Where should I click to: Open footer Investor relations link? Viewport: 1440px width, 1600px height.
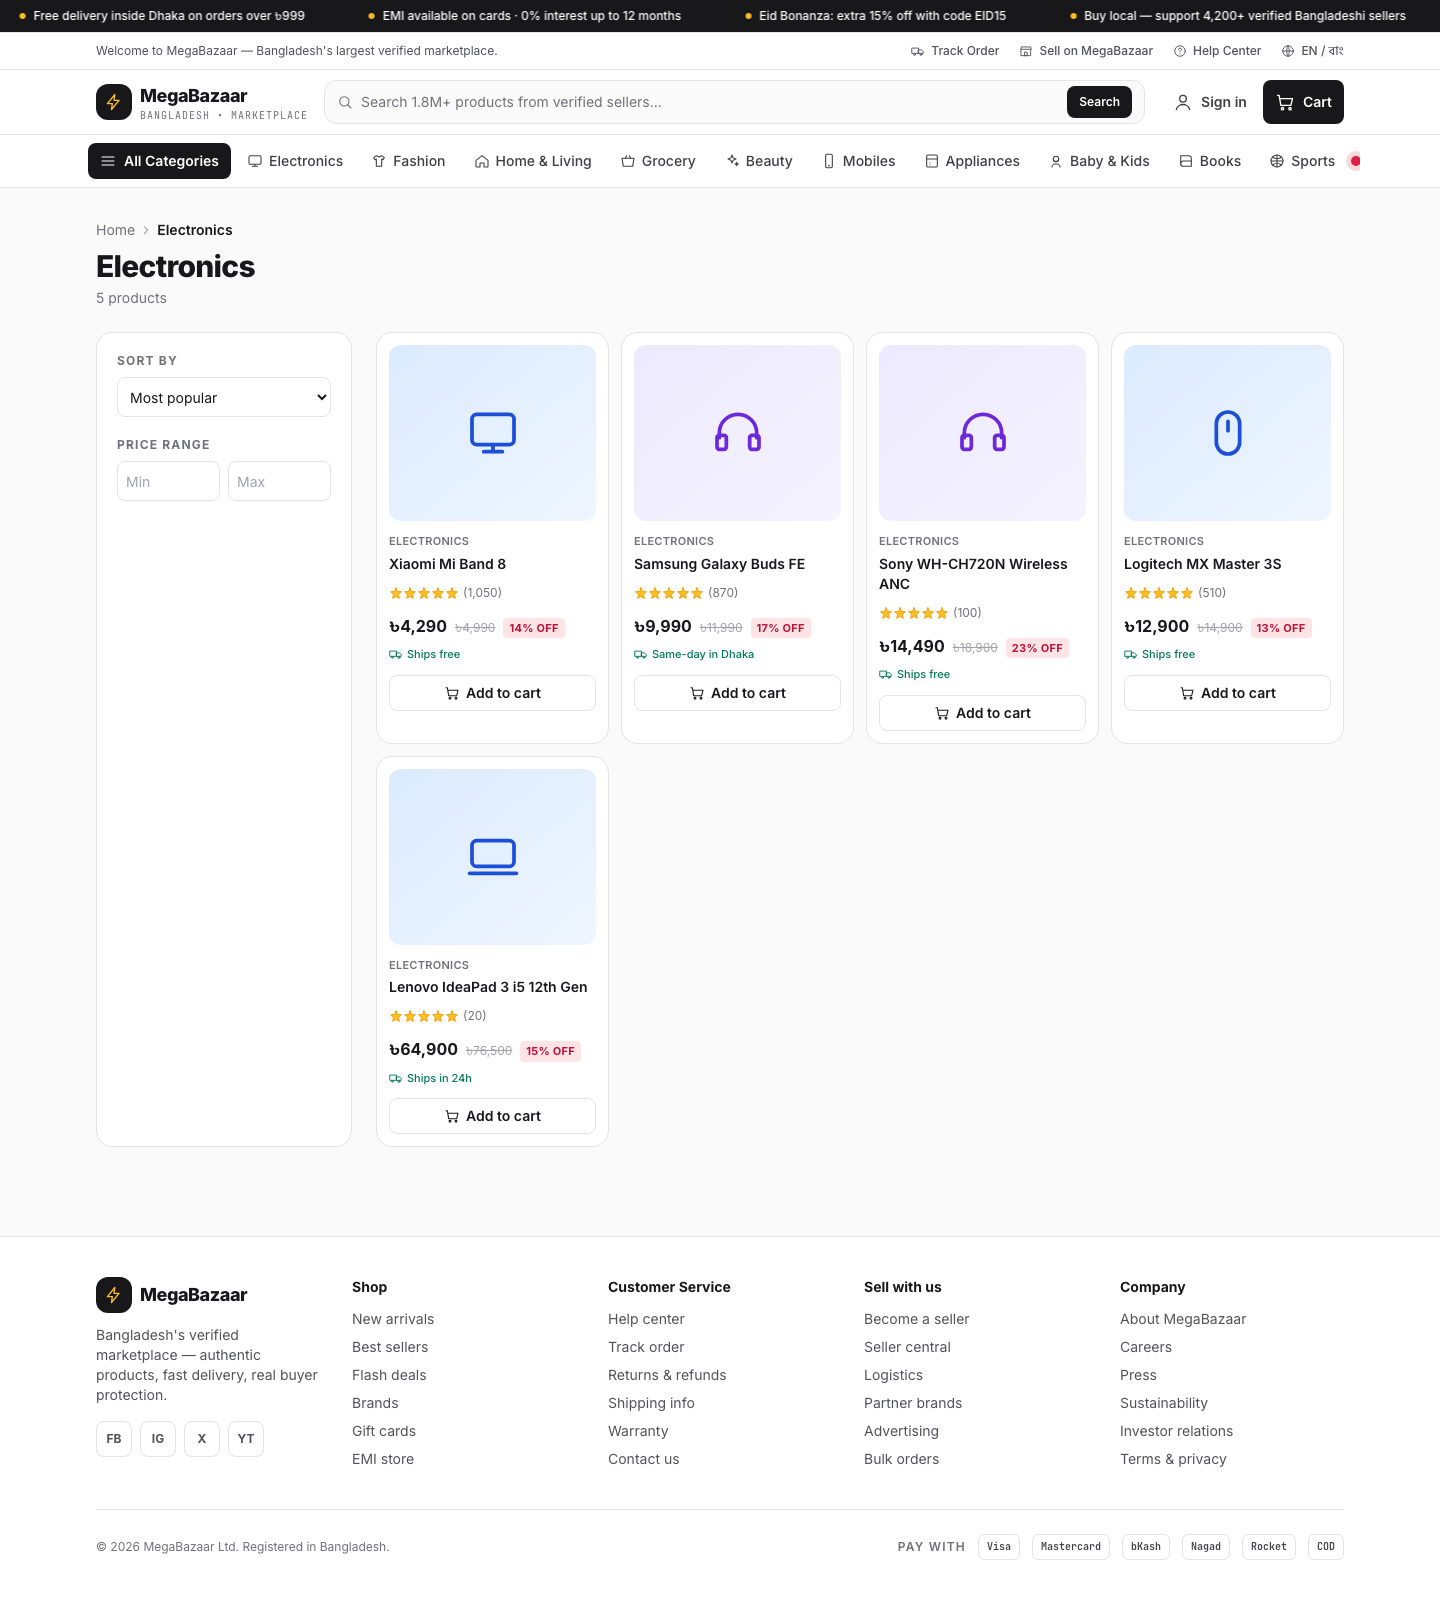(1176, 1431)
